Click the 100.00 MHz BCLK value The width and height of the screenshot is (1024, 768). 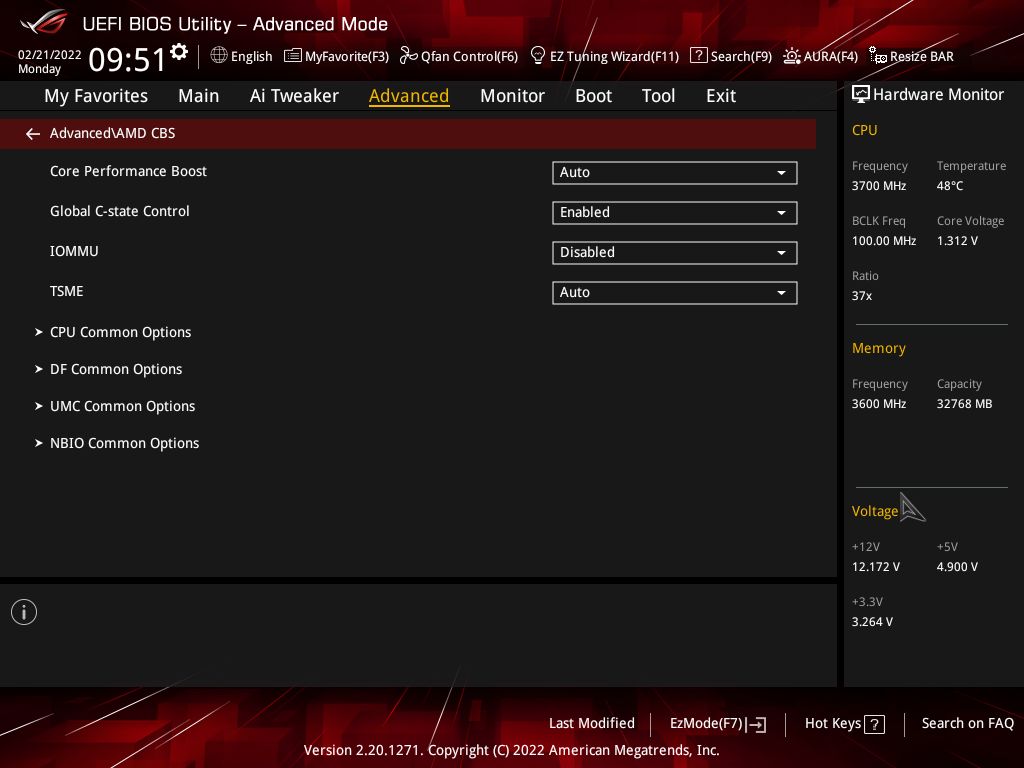pyautogui.click(x=884, y=240)
